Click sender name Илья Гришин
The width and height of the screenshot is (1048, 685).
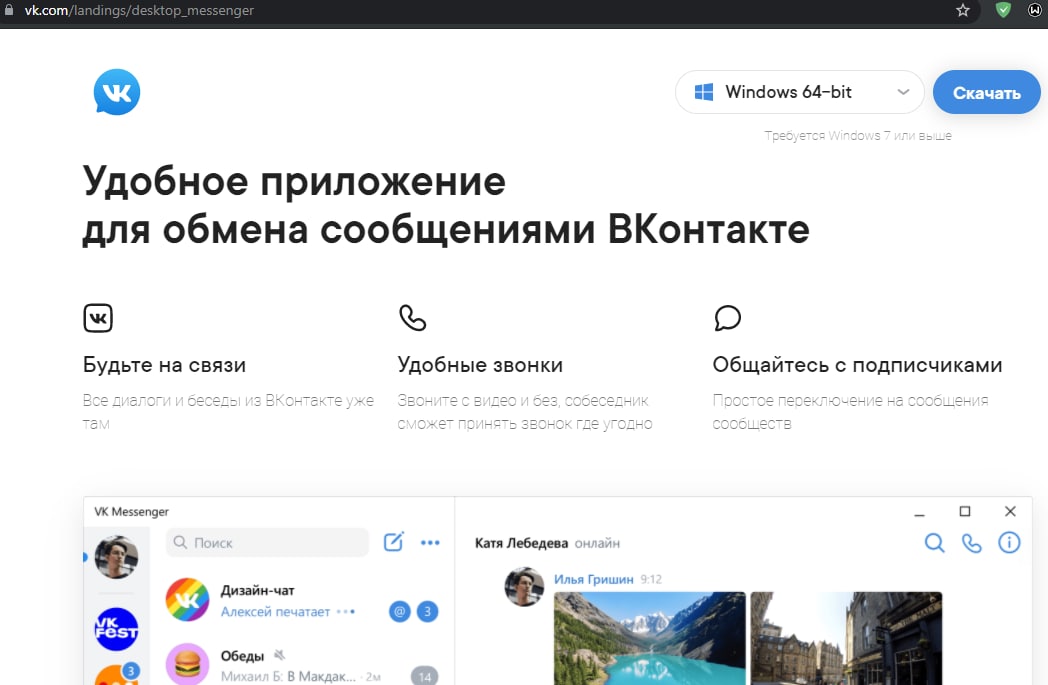(x=594, y=579)
